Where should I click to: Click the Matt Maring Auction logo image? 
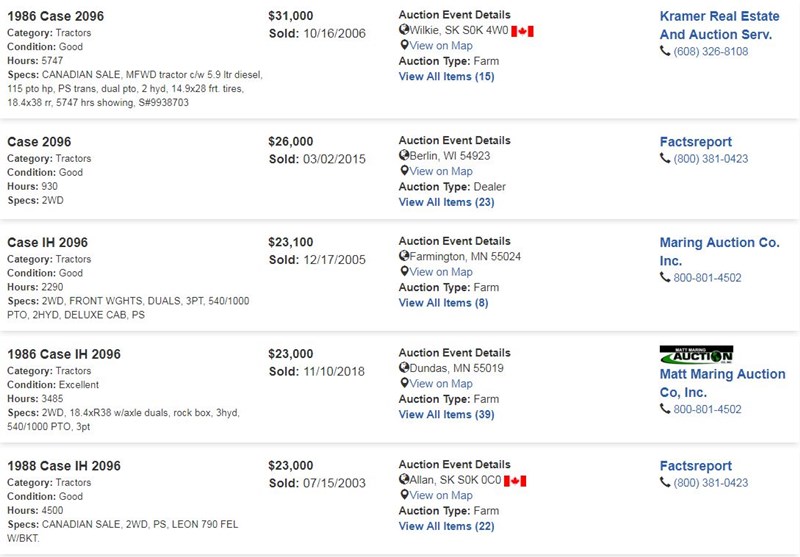(x=696, y=355)
